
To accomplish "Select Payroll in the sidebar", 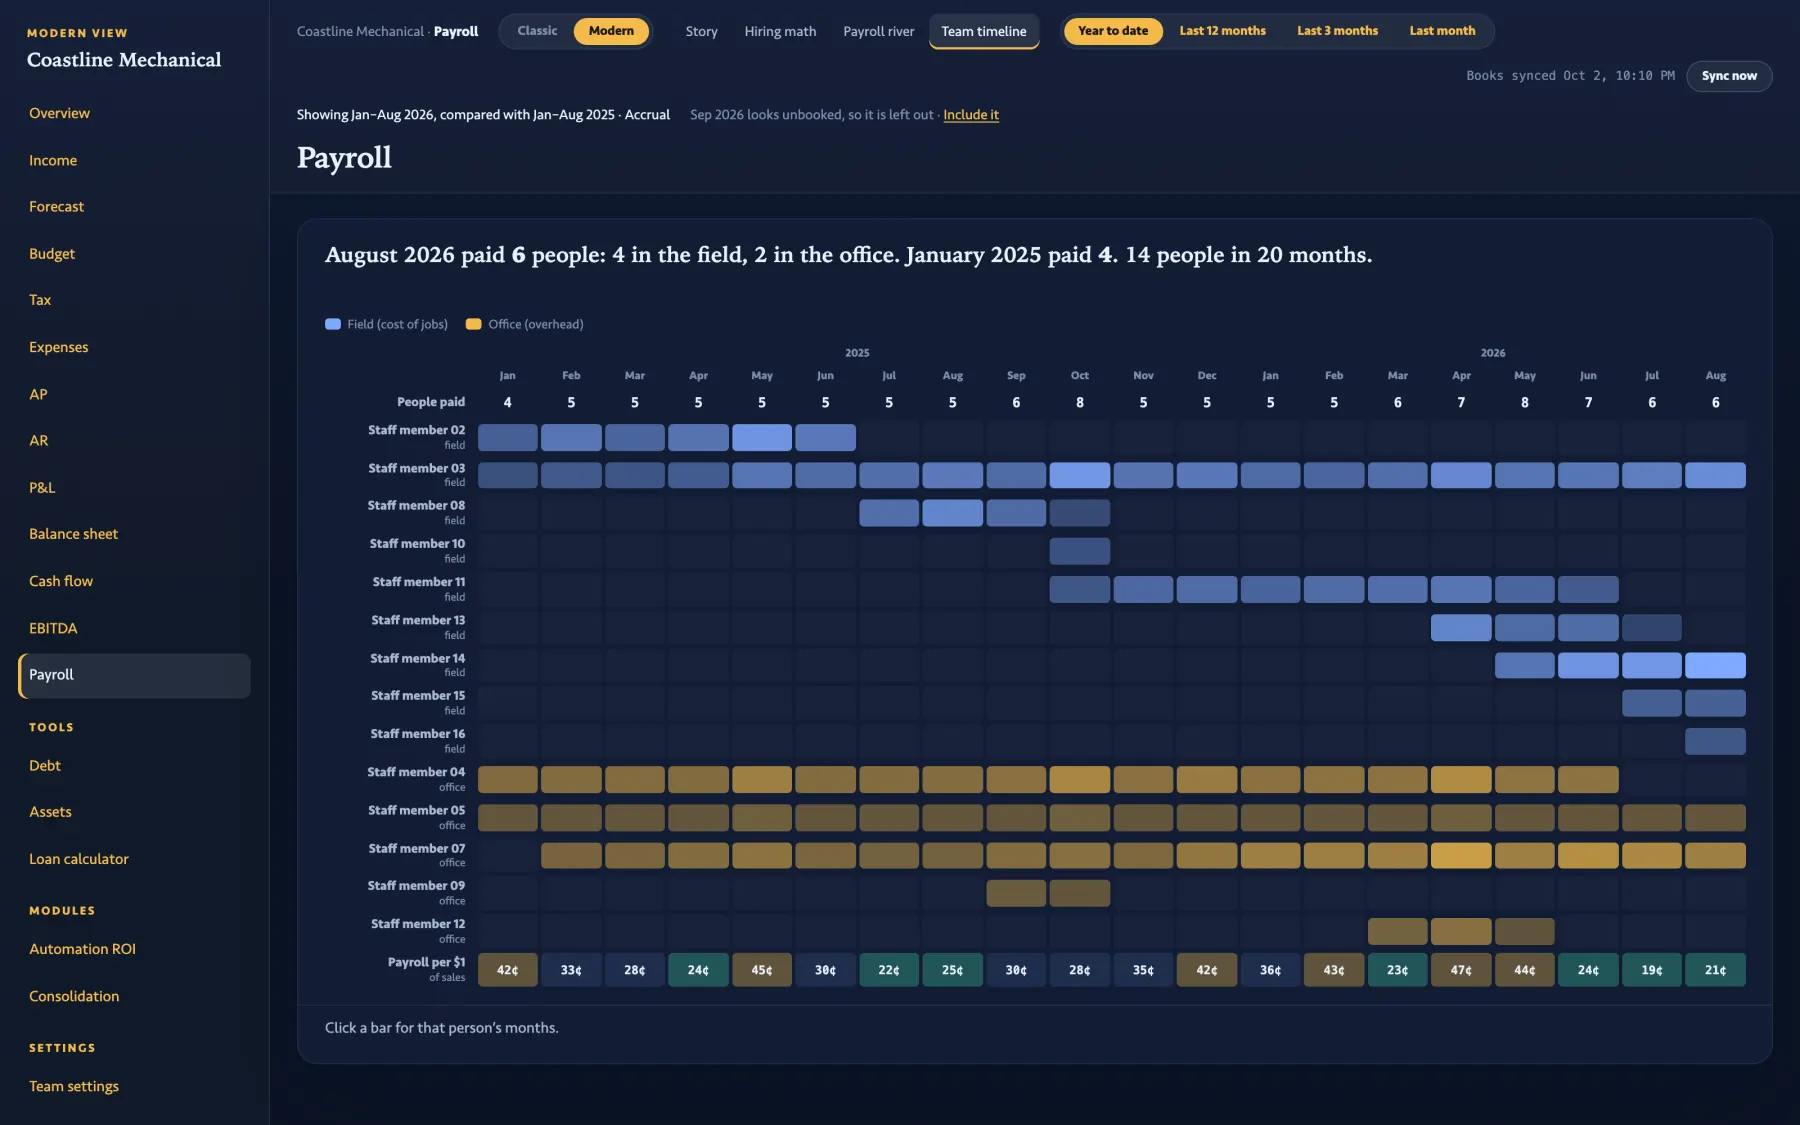I will coord(134,675).
